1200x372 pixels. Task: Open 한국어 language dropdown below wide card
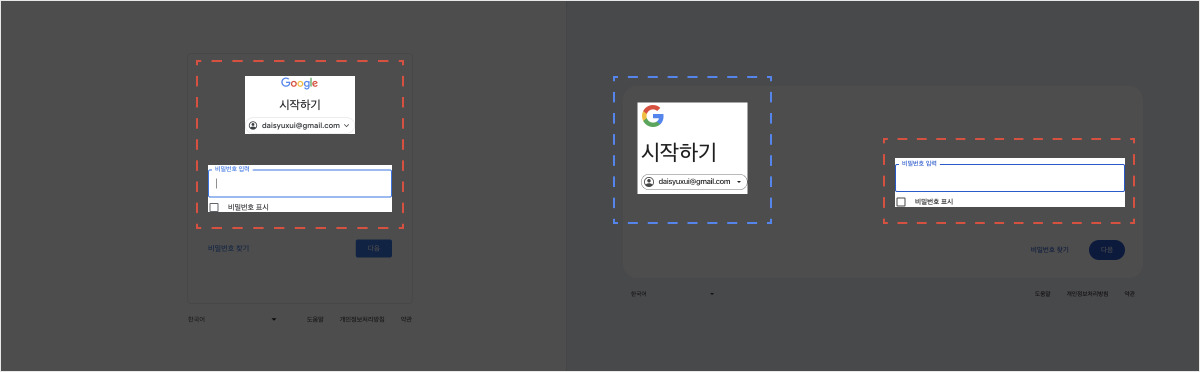tap(673, 294)
